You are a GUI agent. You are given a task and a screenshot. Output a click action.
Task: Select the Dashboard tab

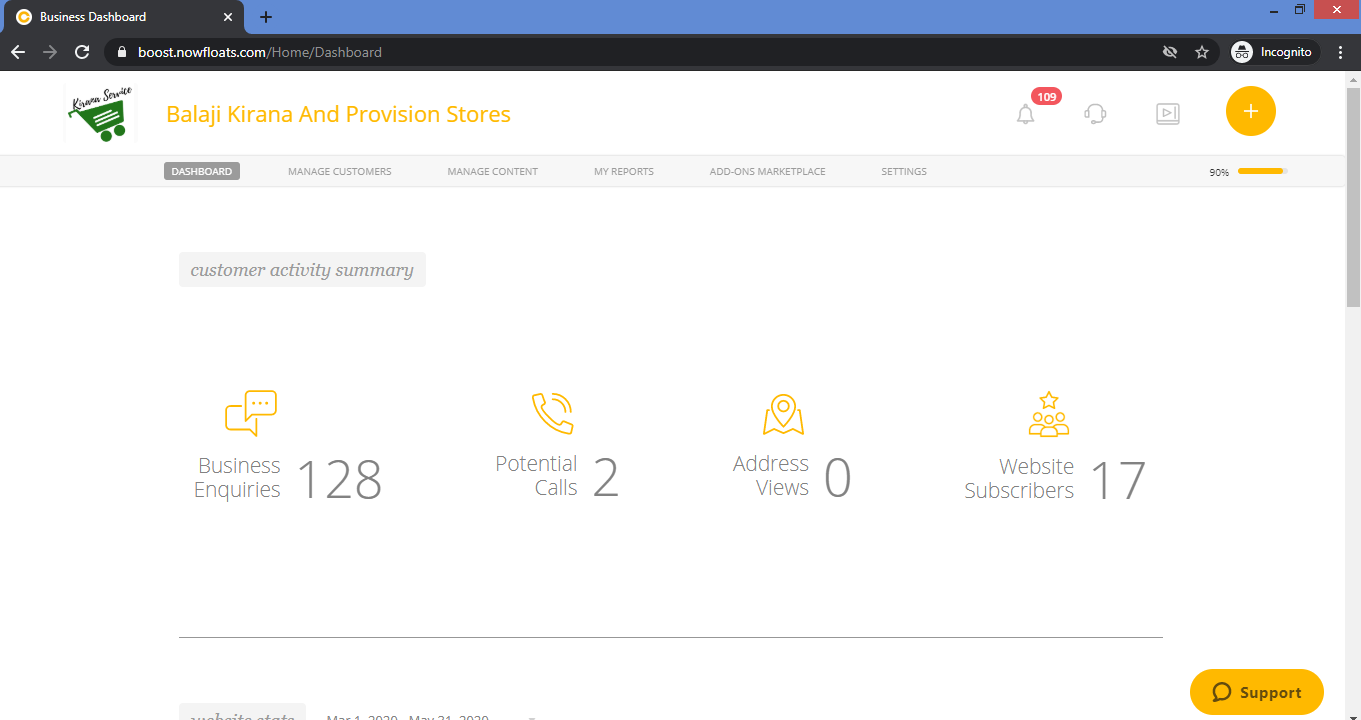pyautogui.click(x=202, y=171)
